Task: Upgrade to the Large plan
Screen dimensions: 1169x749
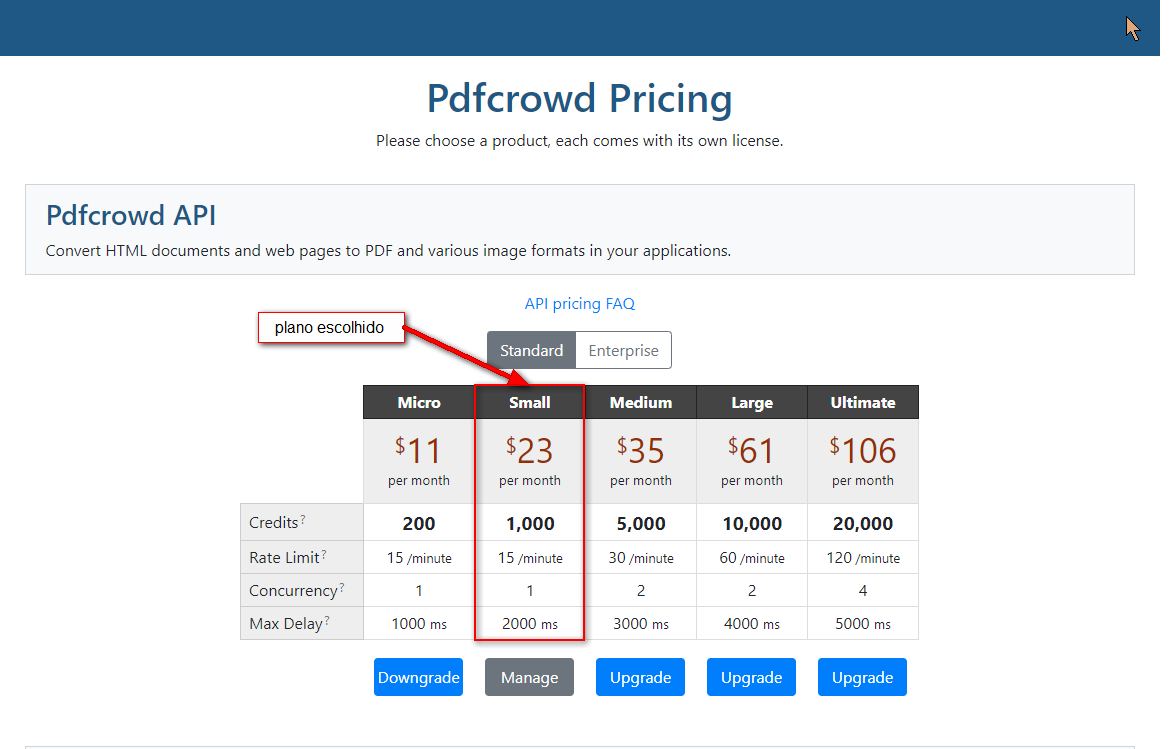Action: tap(751, 677)
